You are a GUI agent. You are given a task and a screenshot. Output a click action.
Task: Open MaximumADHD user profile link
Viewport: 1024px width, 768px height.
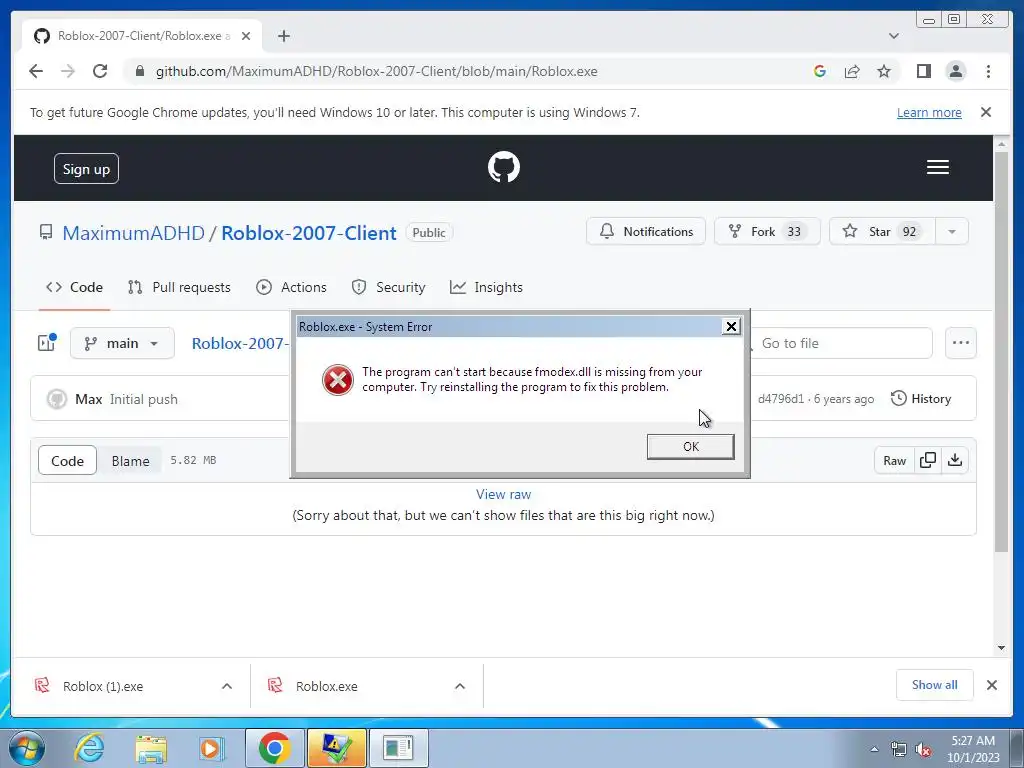[x=134, y=233]
